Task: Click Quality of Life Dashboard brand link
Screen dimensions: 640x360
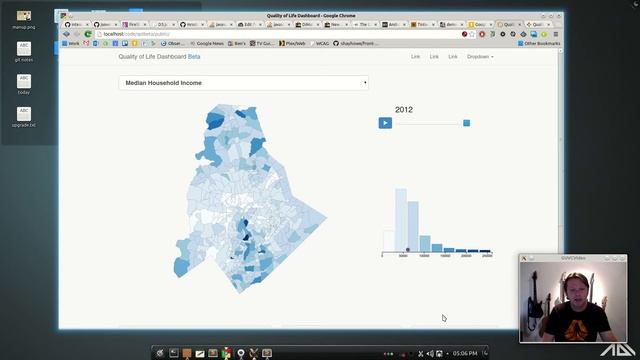Action: pos(159,57)
